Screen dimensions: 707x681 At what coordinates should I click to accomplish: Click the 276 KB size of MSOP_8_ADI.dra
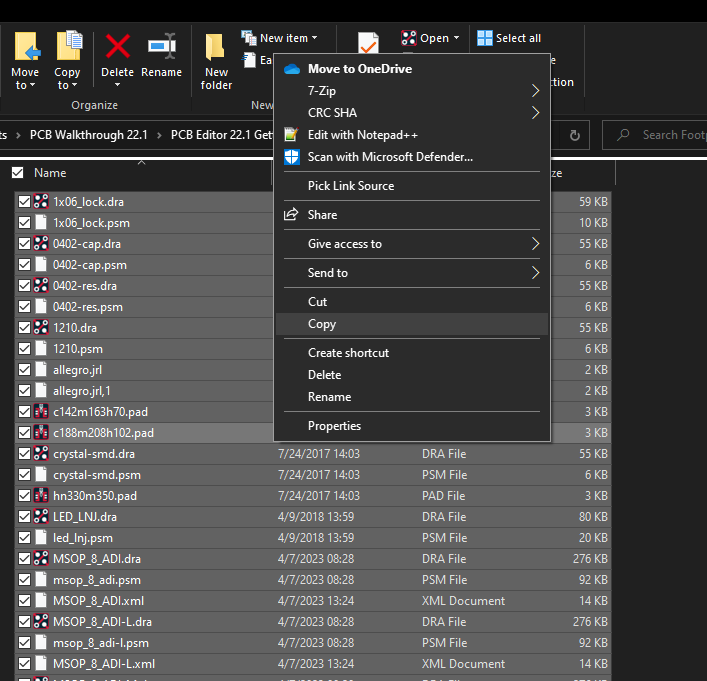click(x=590, y=558)
